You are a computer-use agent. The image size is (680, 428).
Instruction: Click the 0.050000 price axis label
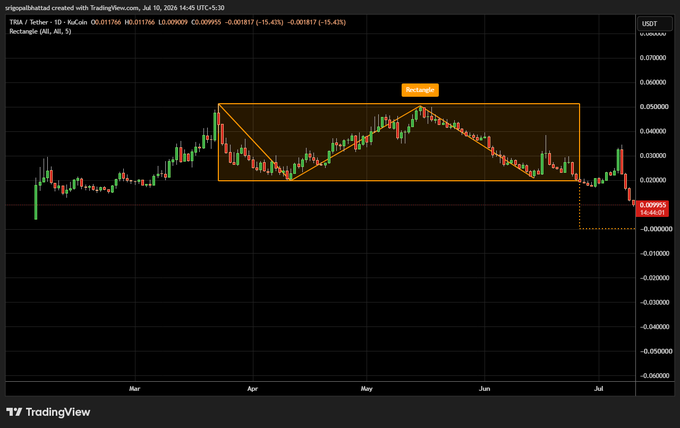(653, 107)
